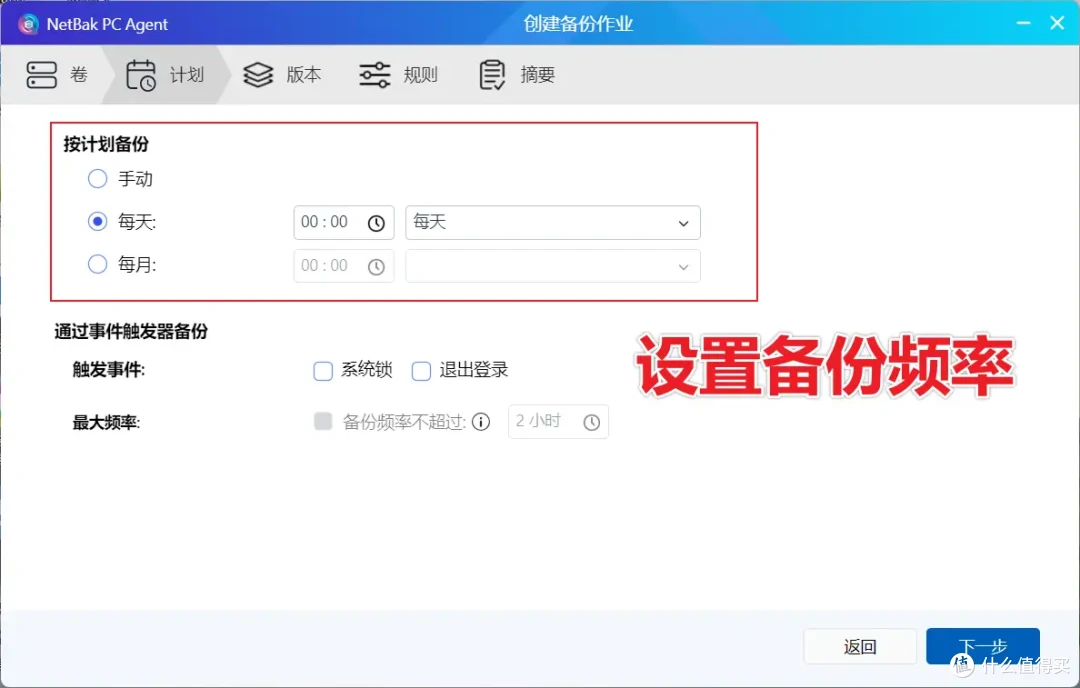Image resolution: width=1080 pixels, height=688 pixels.
Task: Open clock picker in the daily time field
Action: click(376, 223)
